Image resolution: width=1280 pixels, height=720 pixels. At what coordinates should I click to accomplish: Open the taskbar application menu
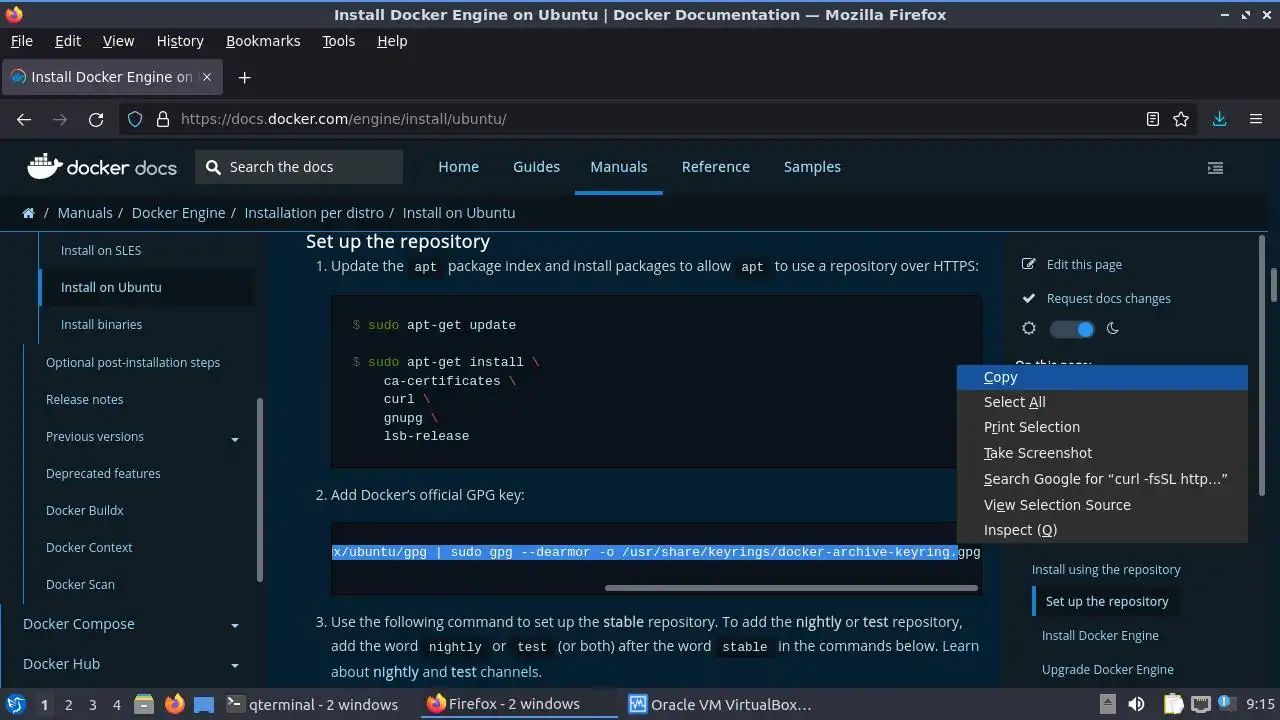[15, 705]
